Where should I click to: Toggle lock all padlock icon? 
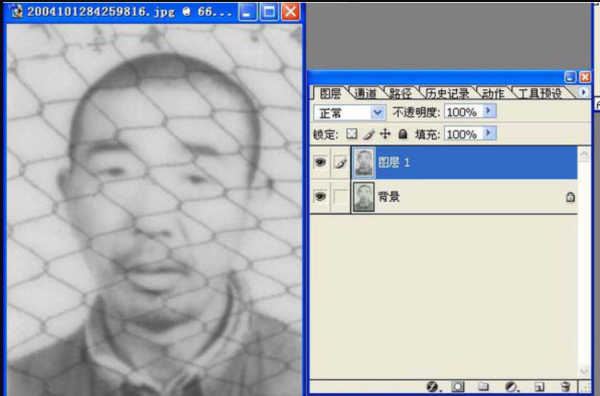pos(403,134)
